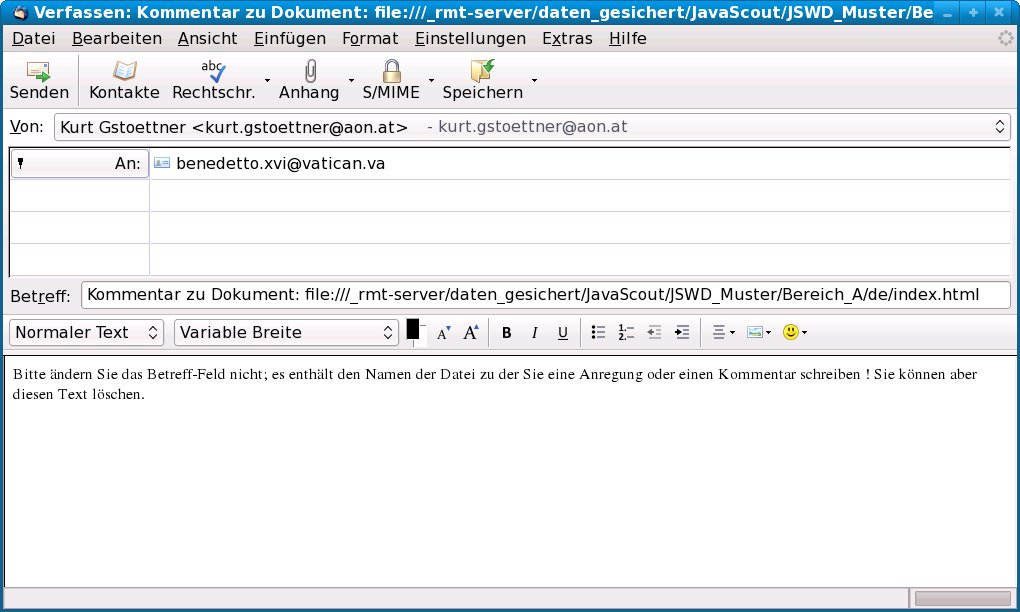Open the Einfügen menu

click(290, 38)
